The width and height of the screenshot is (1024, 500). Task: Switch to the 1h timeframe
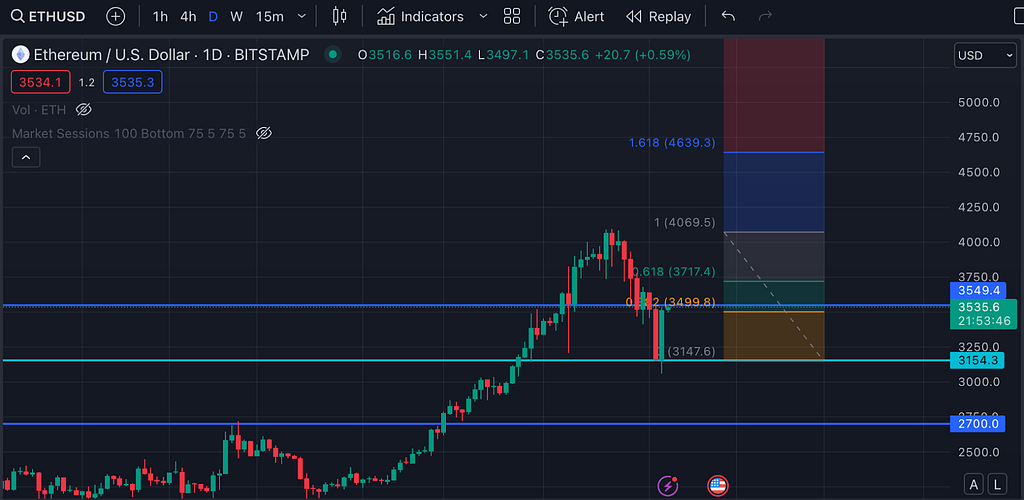160,16
